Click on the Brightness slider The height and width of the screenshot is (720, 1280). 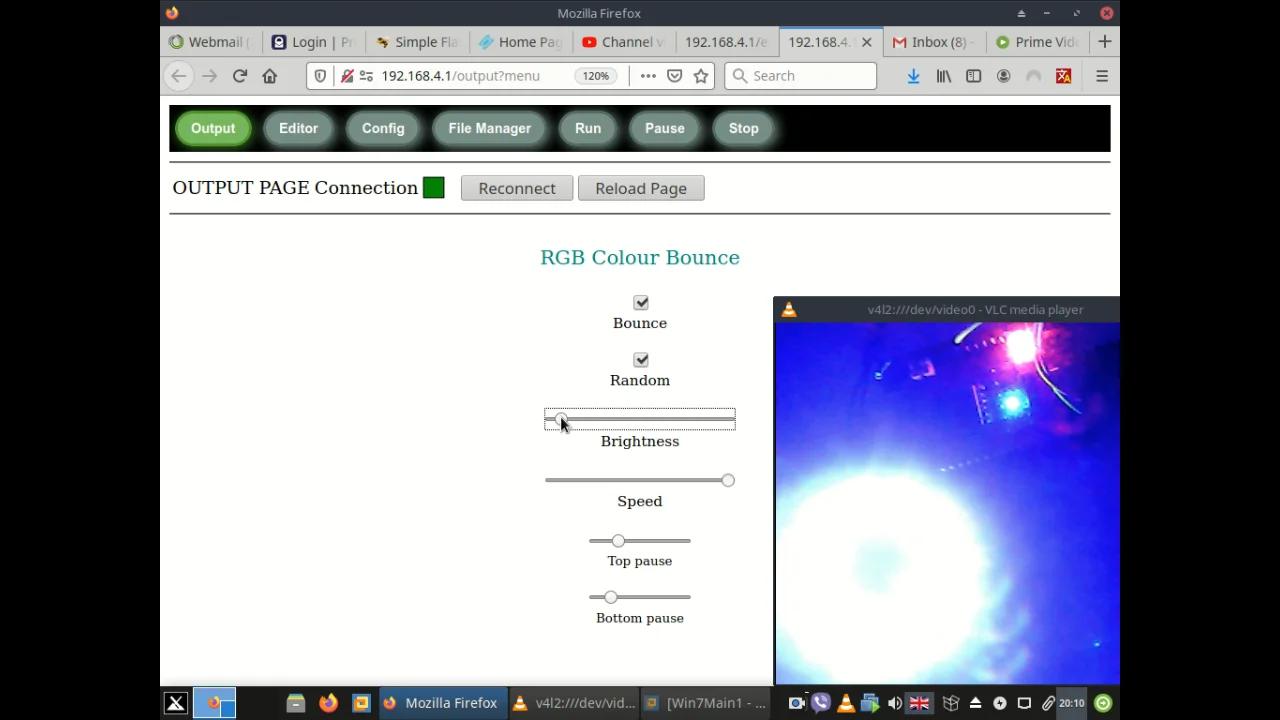tap(640, 419)
